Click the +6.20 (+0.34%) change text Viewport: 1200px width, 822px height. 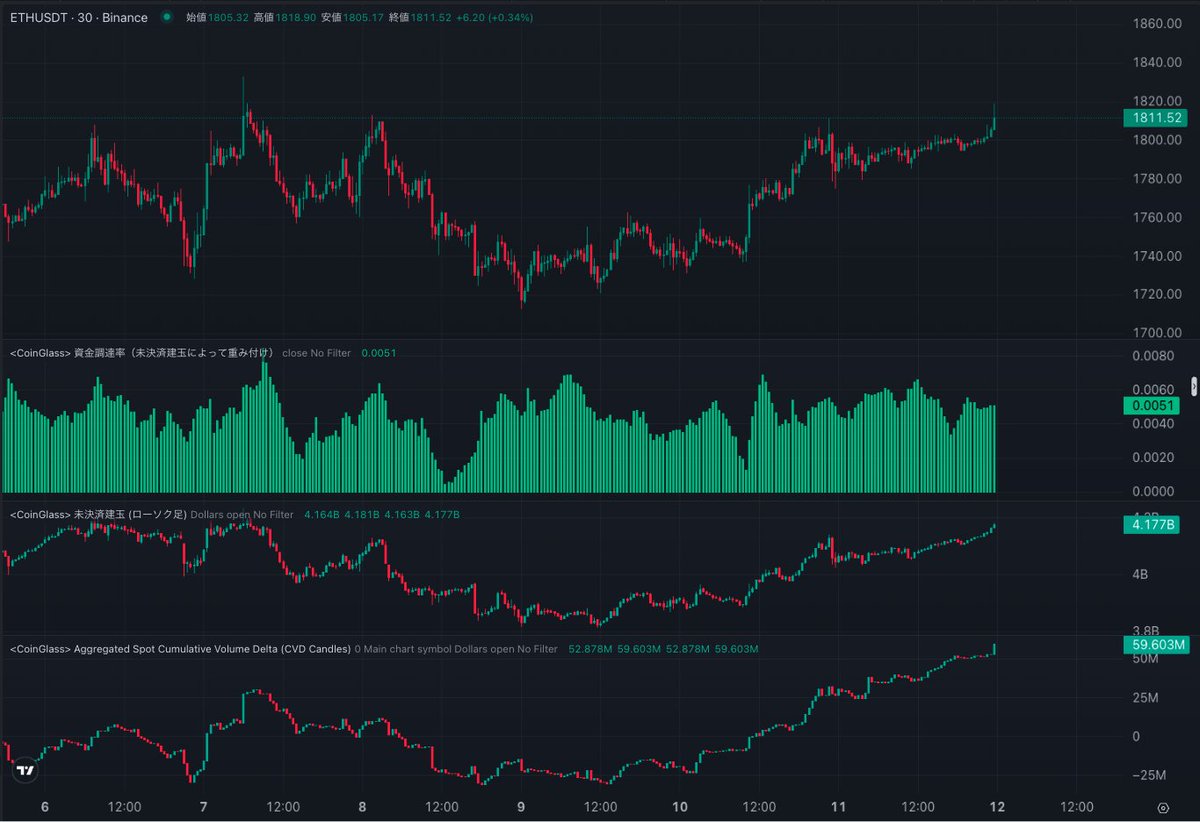click(x=495, y=18)
